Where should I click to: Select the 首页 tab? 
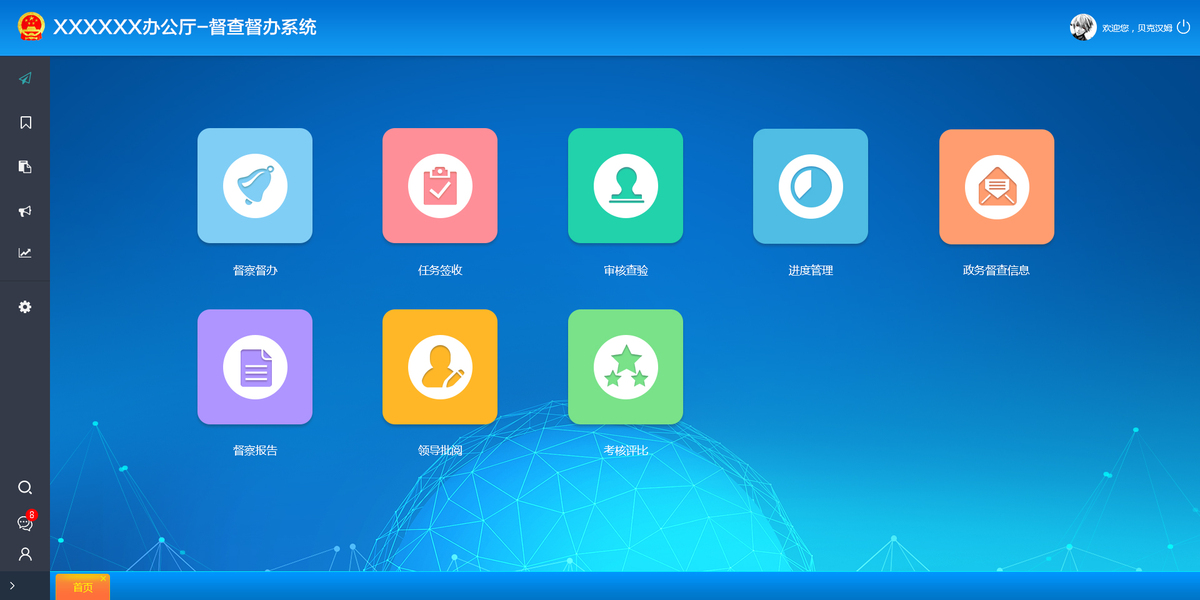(83, 588)
